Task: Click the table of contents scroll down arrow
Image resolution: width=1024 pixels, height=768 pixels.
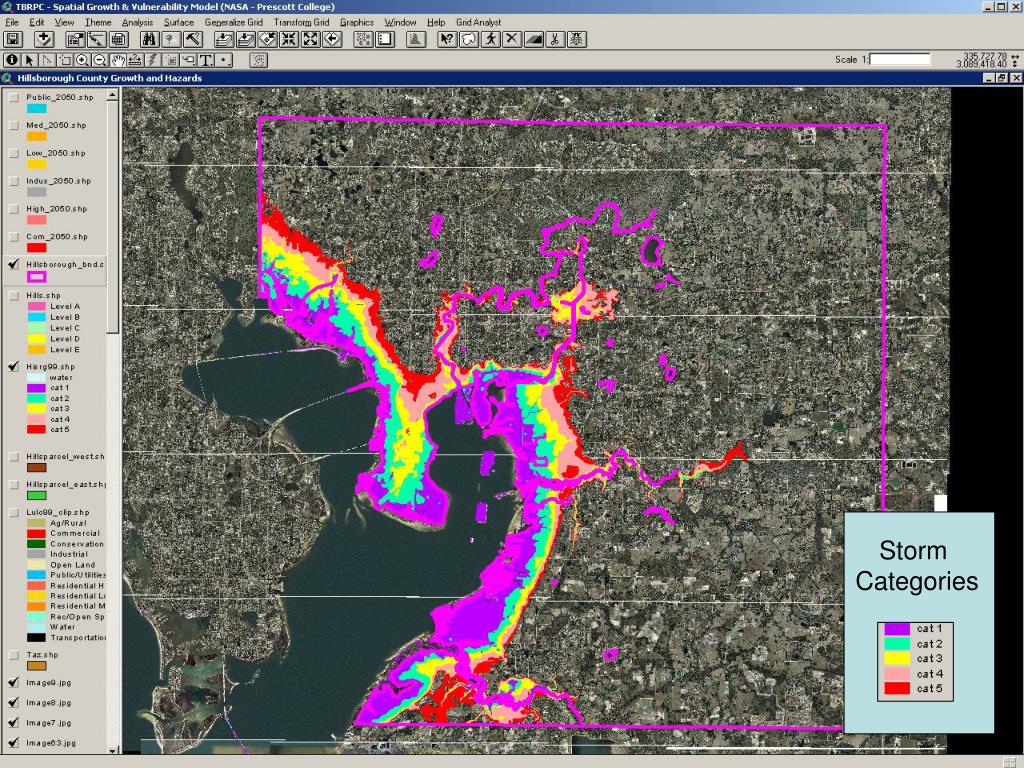Action: 112,750
